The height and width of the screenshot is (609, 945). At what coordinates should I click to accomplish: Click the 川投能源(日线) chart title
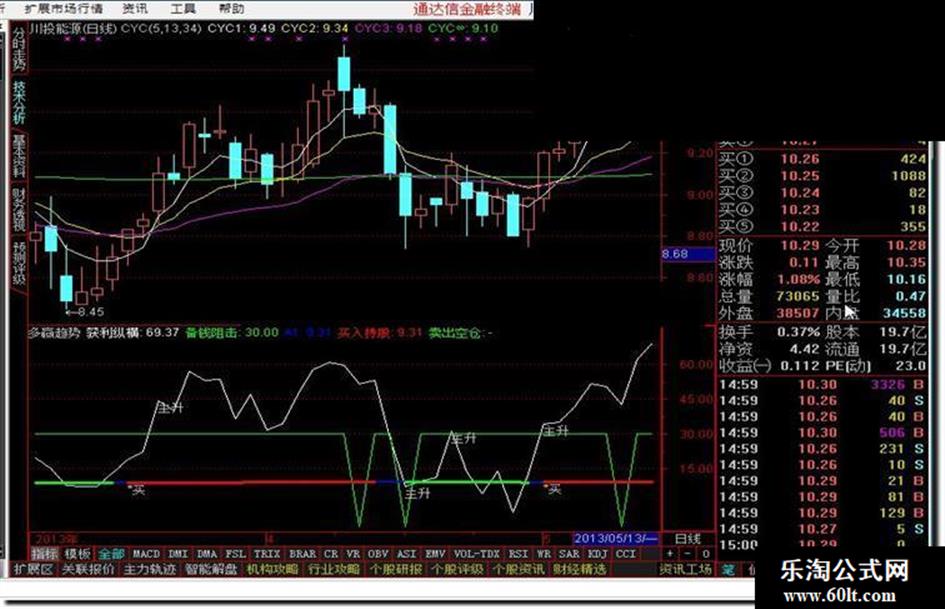(72, 28)
